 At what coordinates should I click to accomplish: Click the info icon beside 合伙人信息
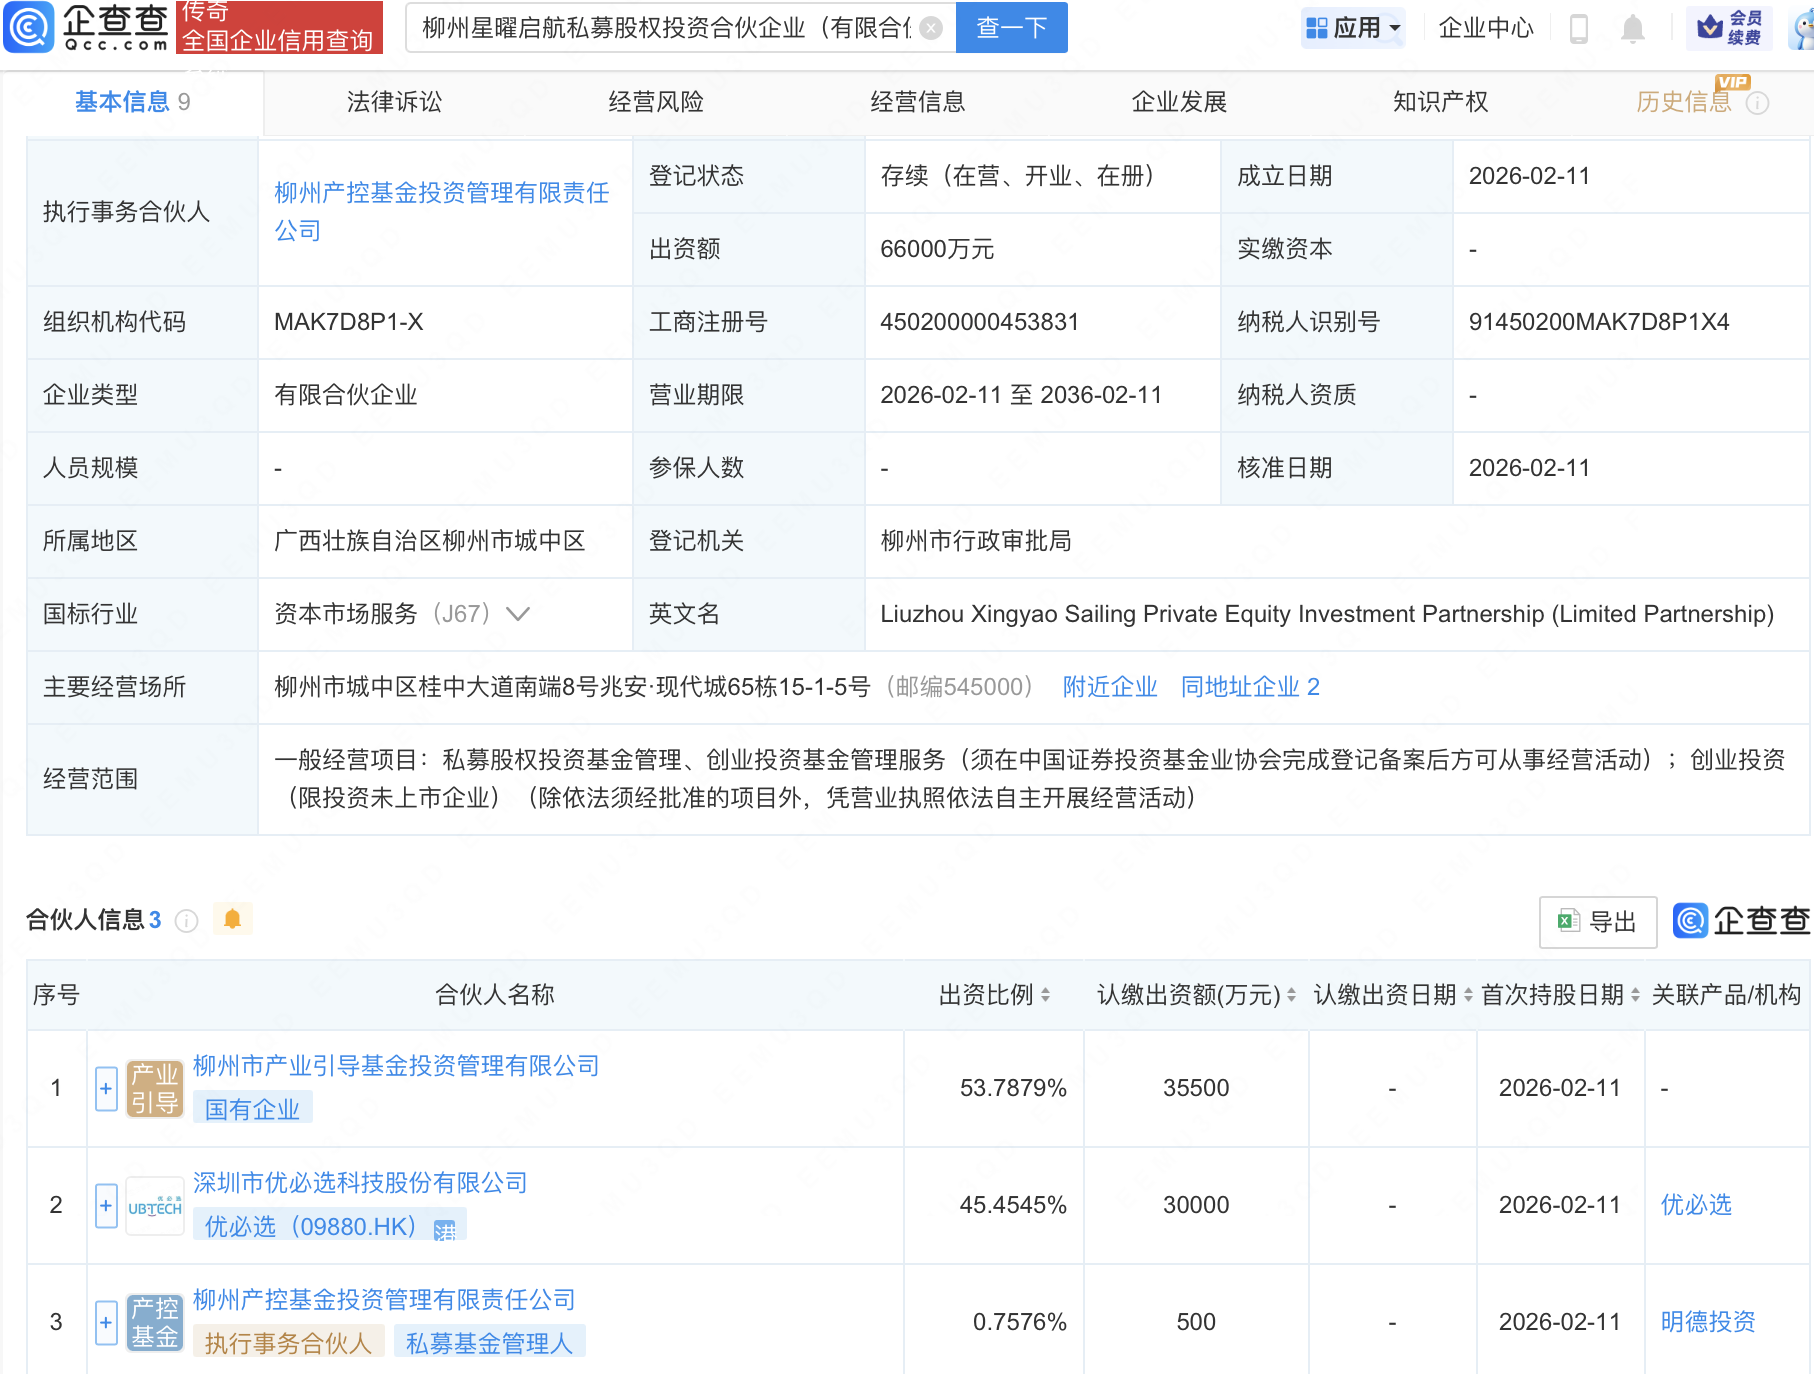pyautogui.click(x=186, y=920)
